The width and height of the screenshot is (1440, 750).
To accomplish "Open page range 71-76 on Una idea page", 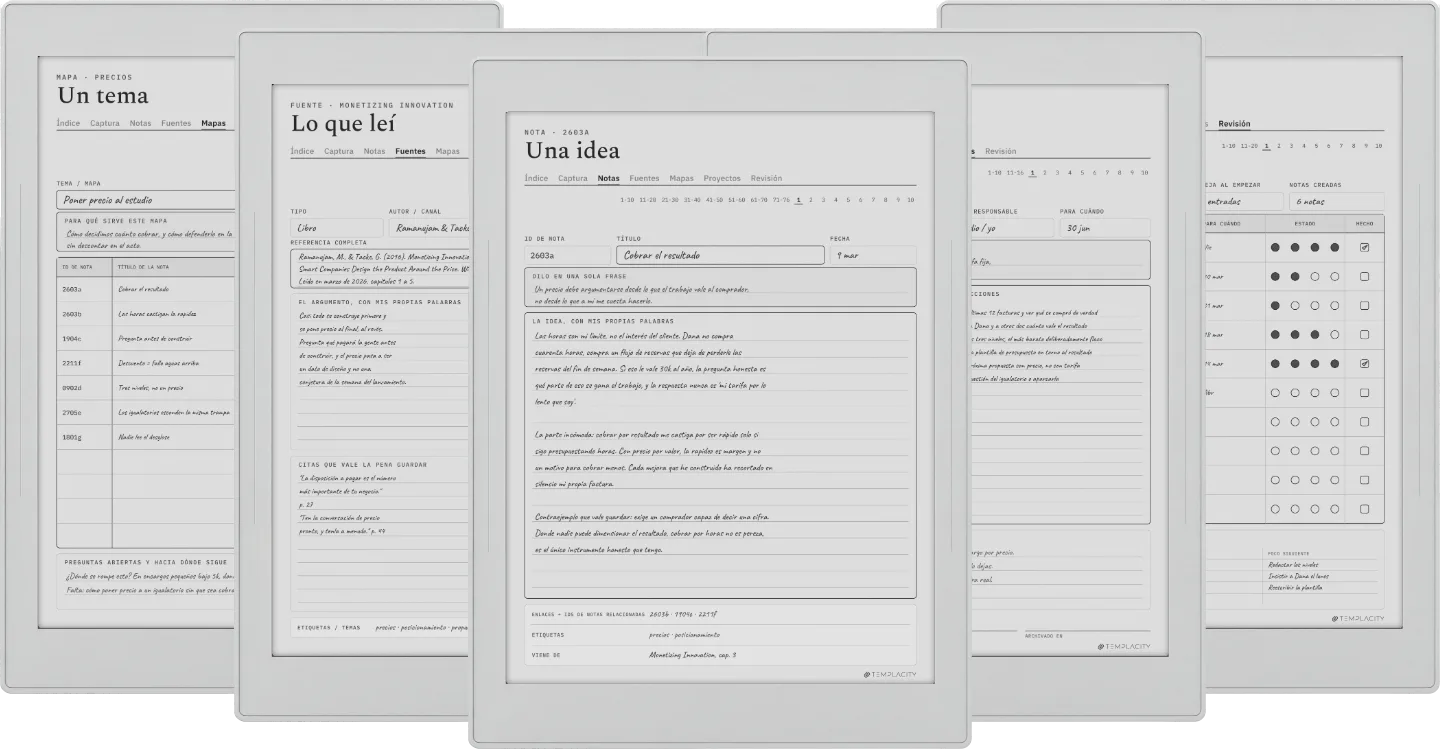I will pos(781,200).
